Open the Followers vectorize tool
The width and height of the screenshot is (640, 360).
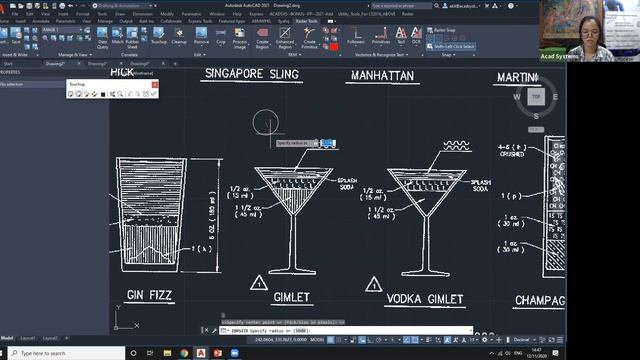coord(356,36)
